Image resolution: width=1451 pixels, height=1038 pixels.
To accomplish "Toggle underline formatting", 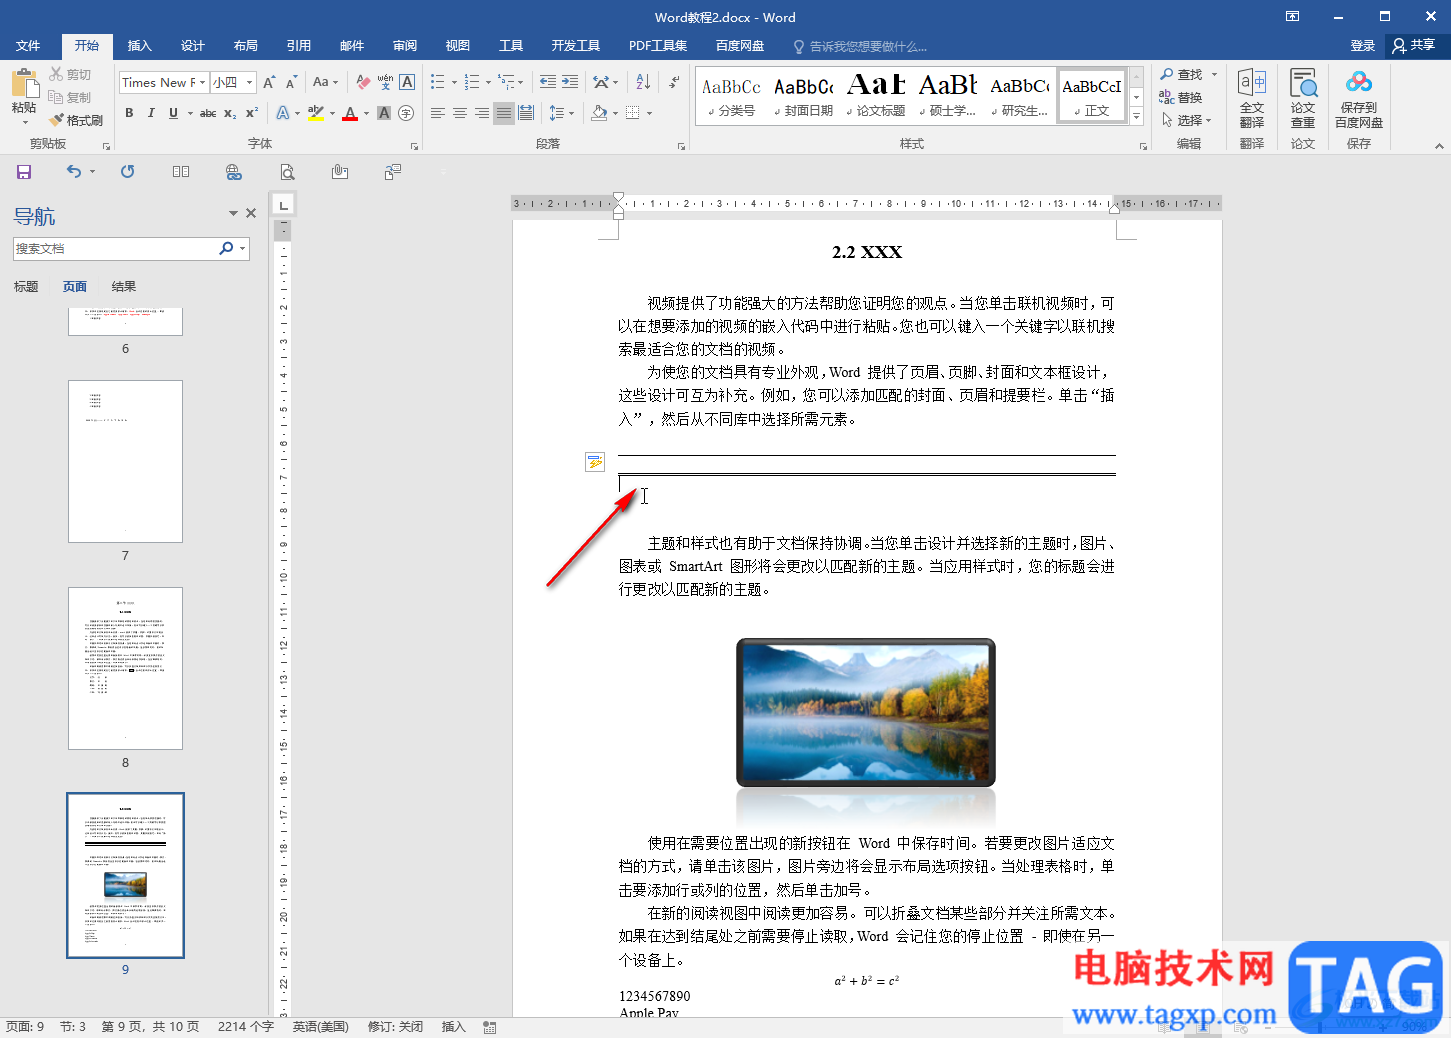I will pos(173,113).
